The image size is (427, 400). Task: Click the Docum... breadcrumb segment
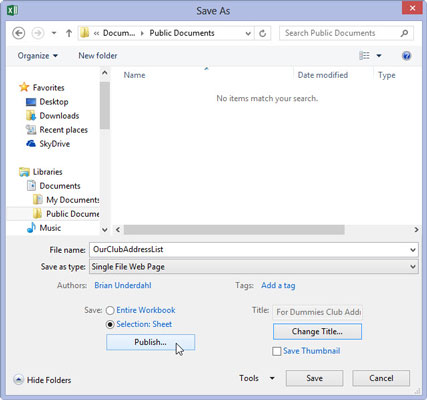pos(119,33)
